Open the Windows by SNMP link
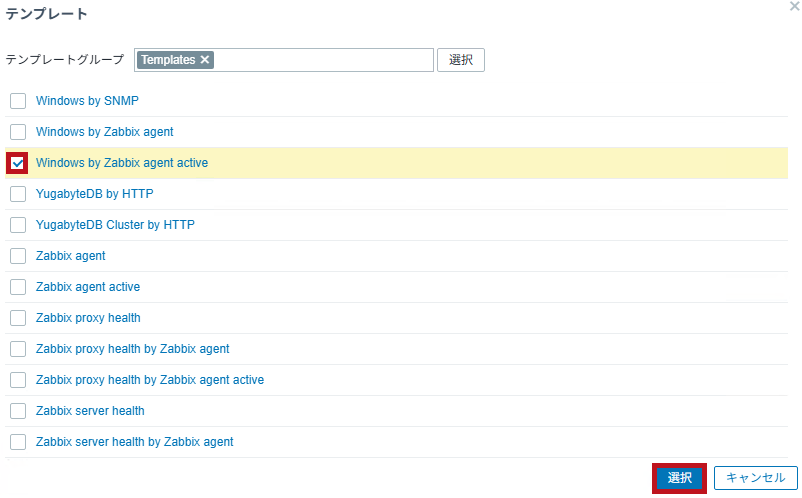This screenshot has height=498, width=802. [x=87, y=101]
